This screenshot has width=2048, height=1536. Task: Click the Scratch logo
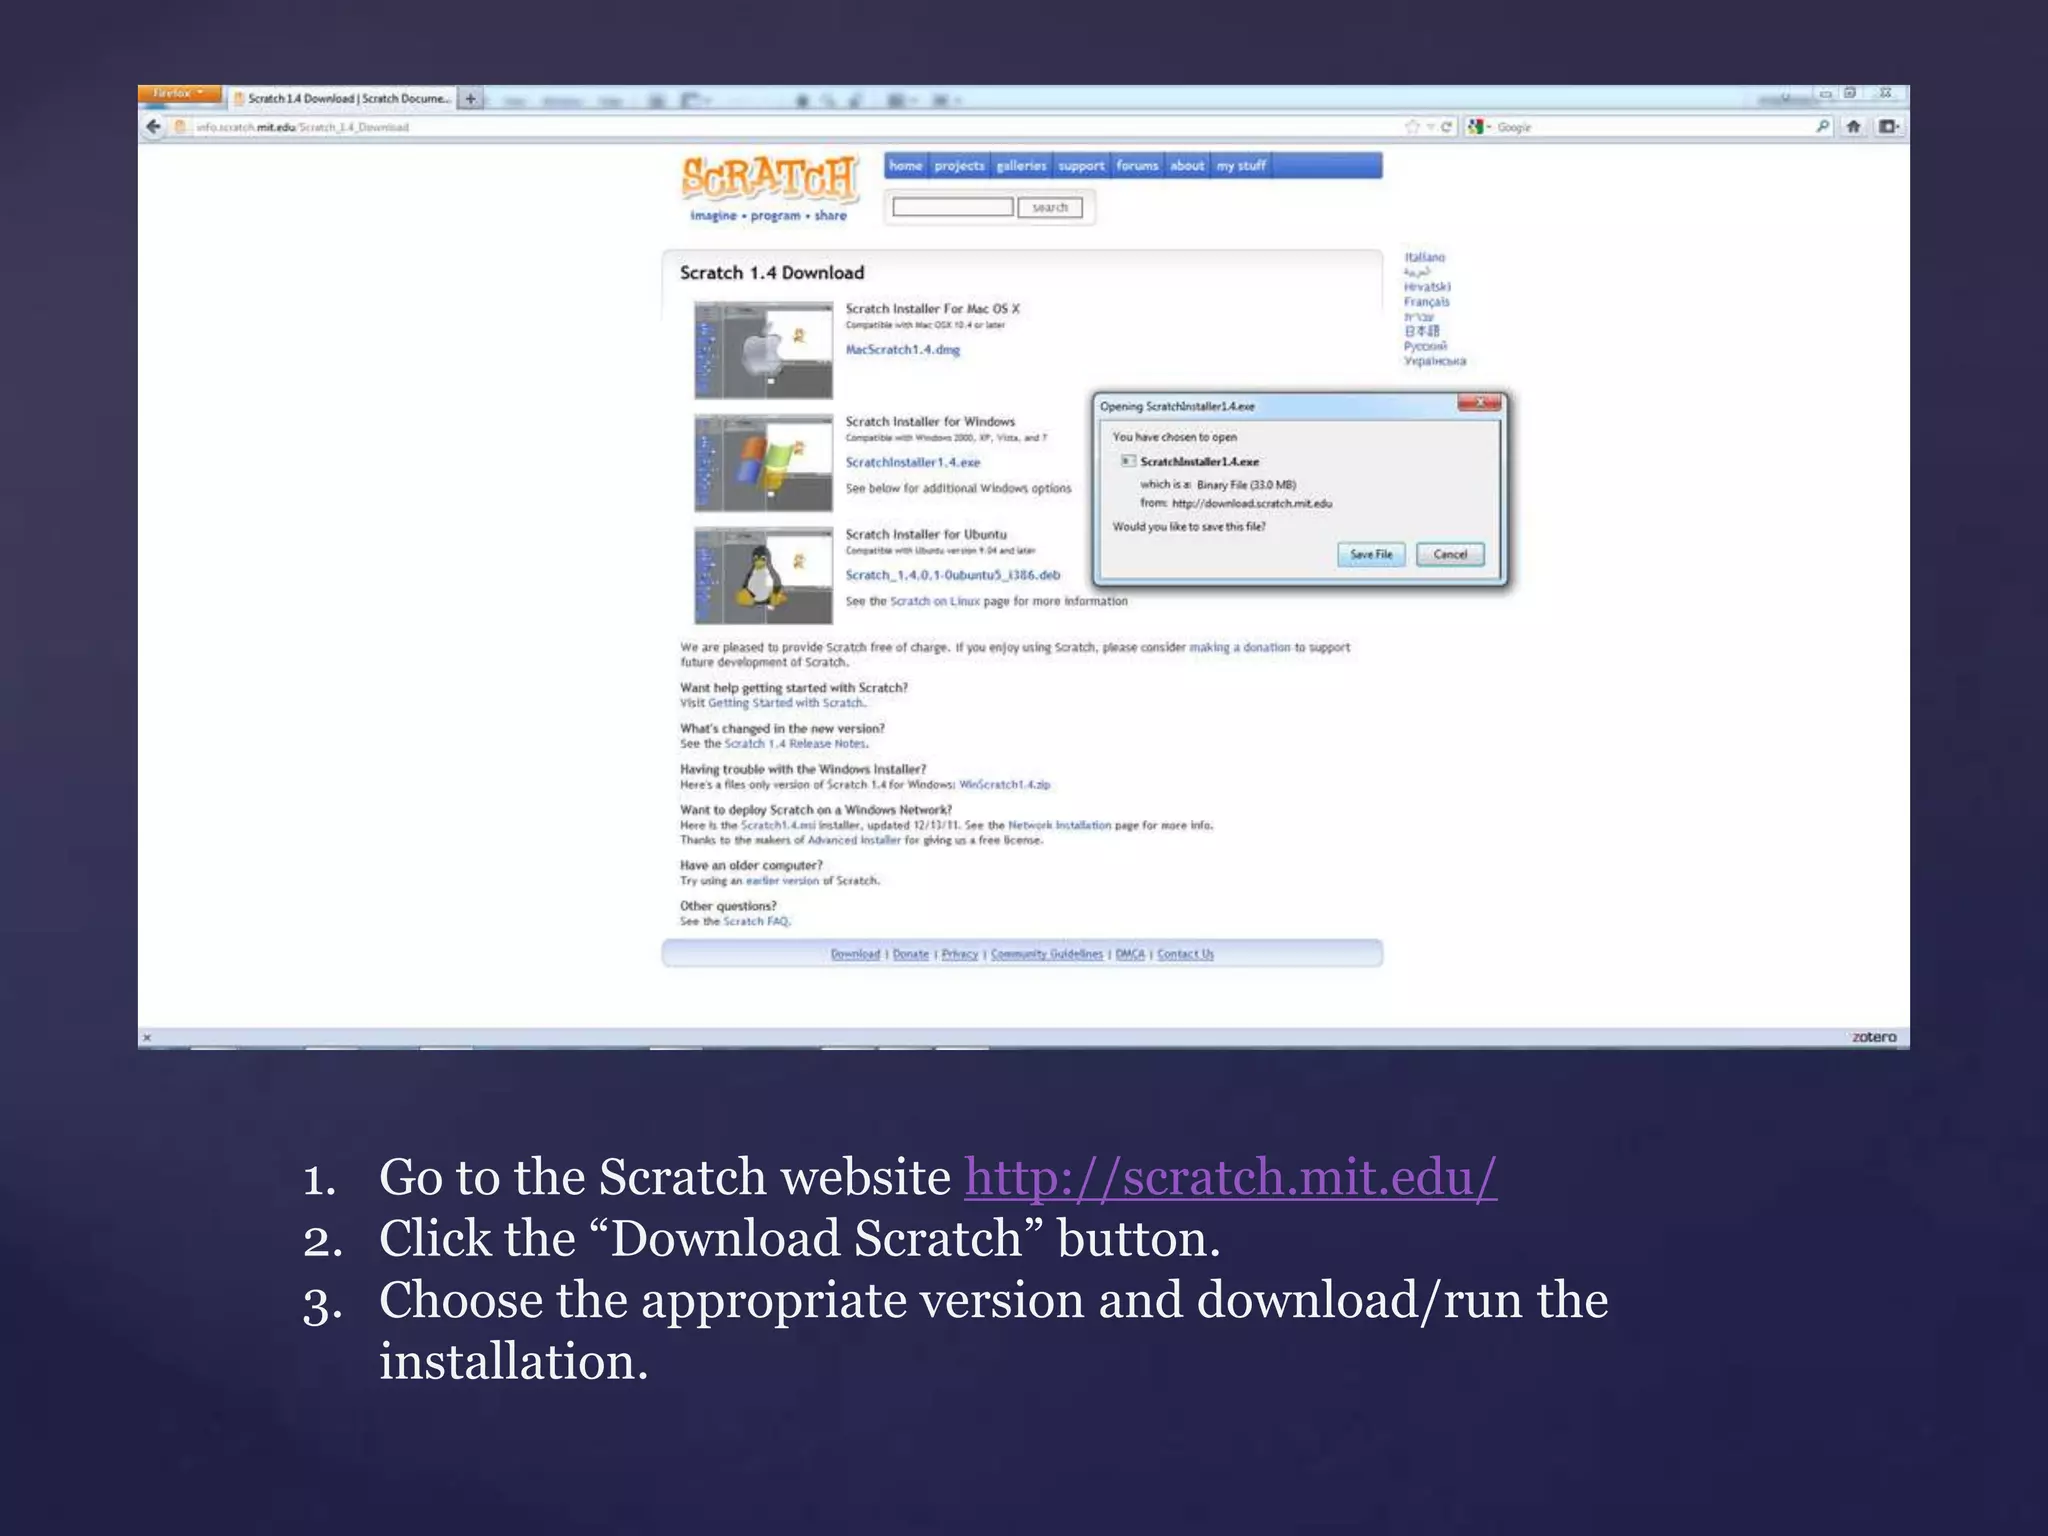(769, 180)
